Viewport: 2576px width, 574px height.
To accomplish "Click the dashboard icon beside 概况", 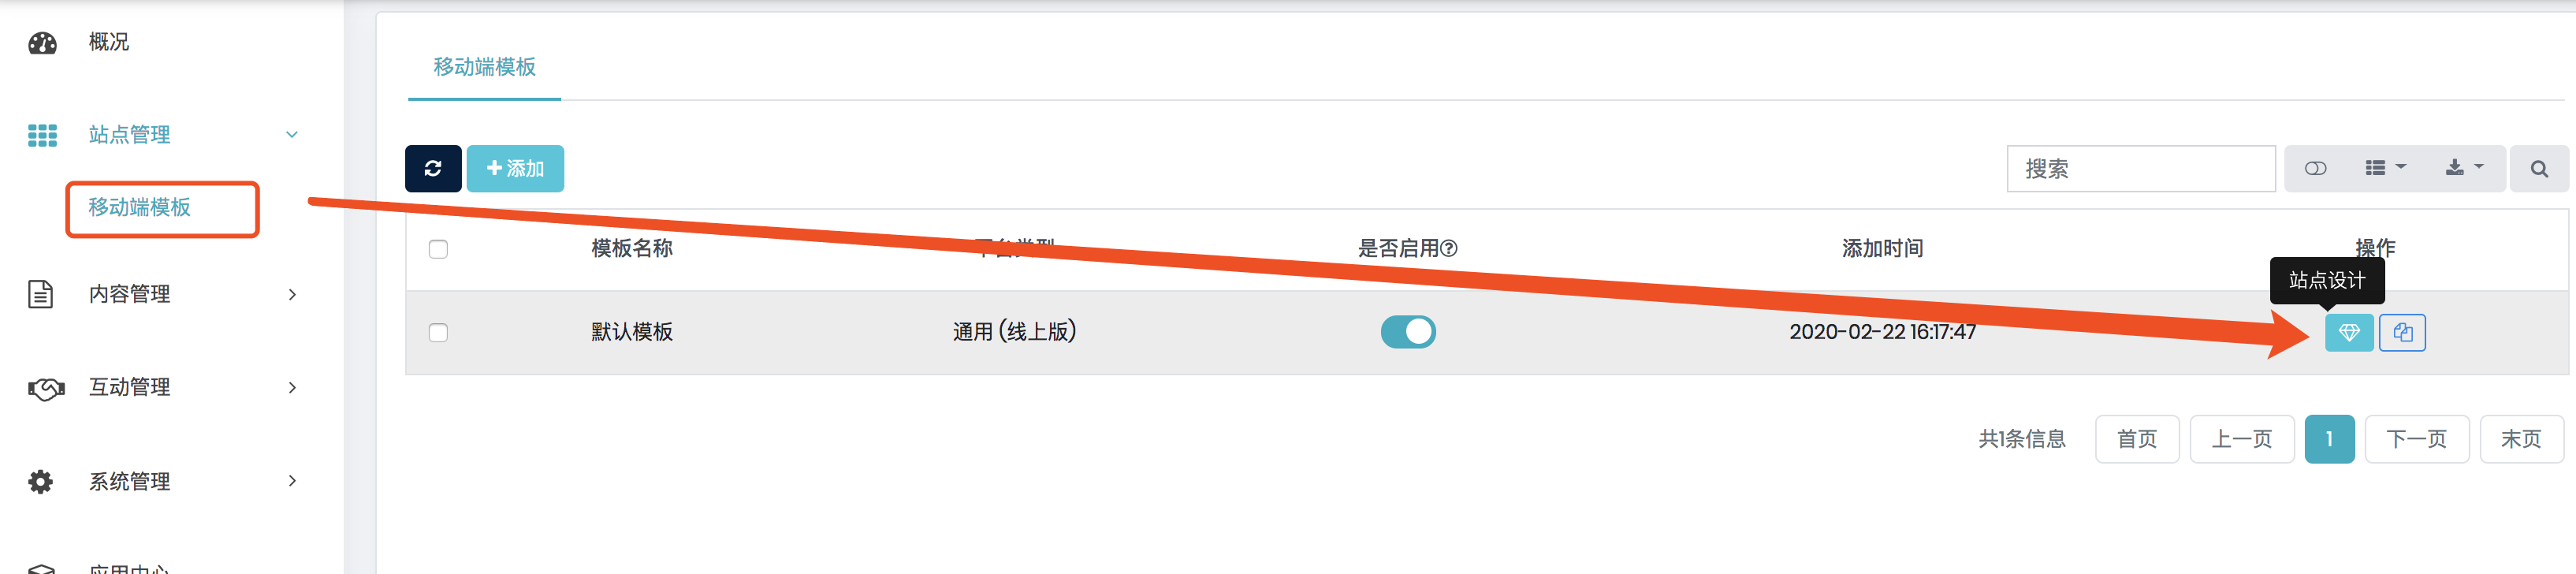I will tap(42, 43).
